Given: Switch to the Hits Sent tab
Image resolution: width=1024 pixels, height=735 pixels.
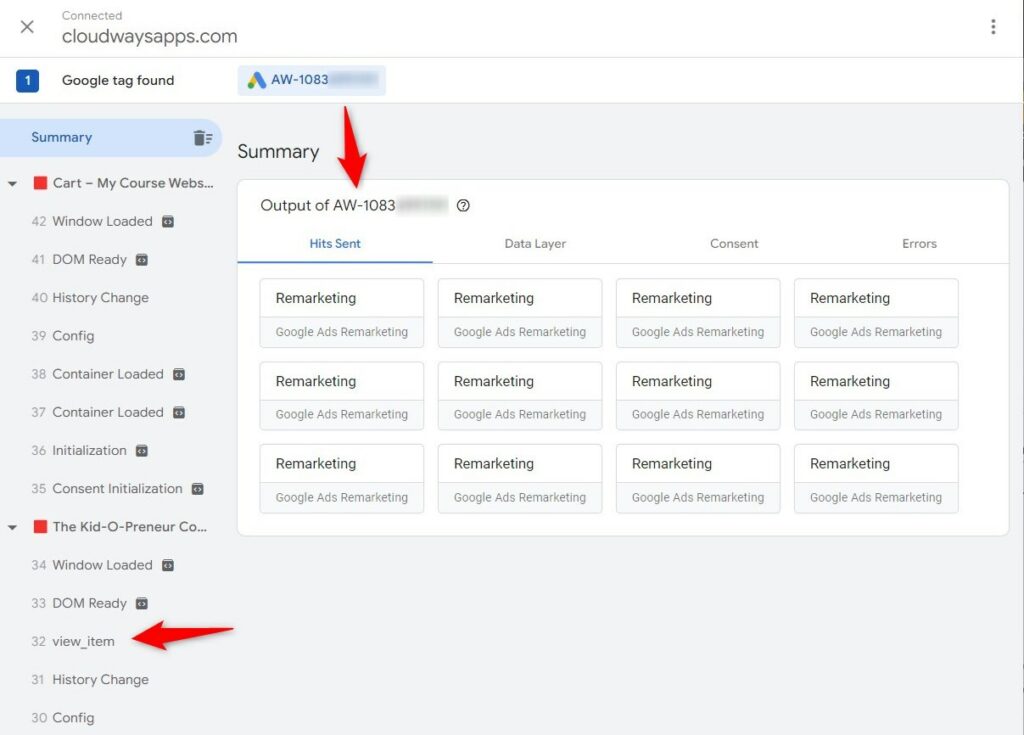Looking at the screenshot, I should (x=335, y=244).
